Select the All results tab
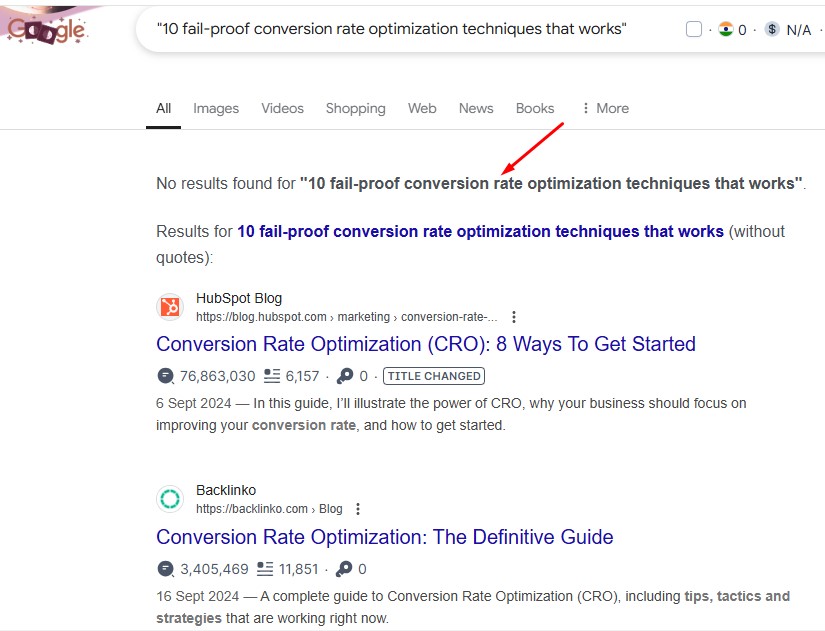The height and width of the screenshot is (631, 825). [163, 108]
